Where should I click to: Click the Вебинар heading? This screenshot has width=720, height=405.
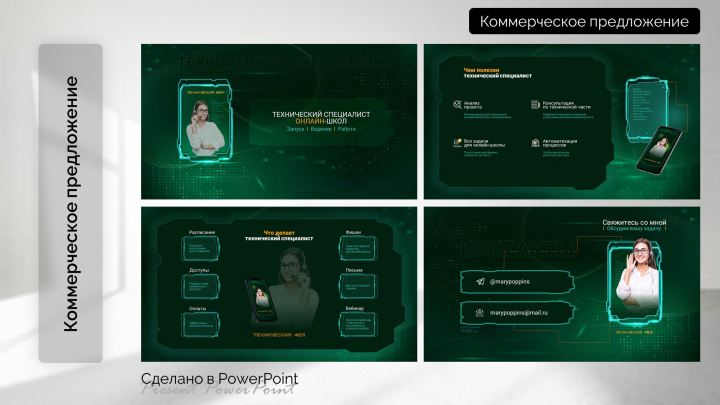click(x=354, y=309)
